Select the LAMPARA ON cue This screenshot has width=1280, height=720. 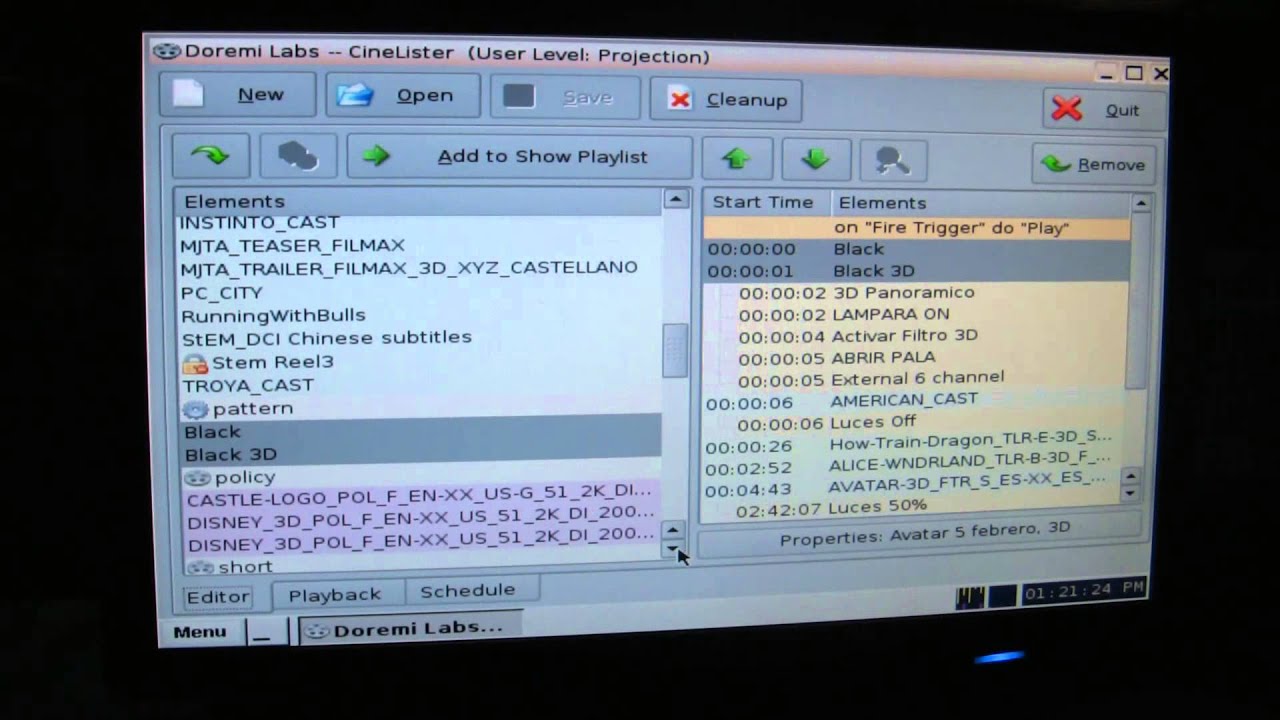tap(917, 314)
